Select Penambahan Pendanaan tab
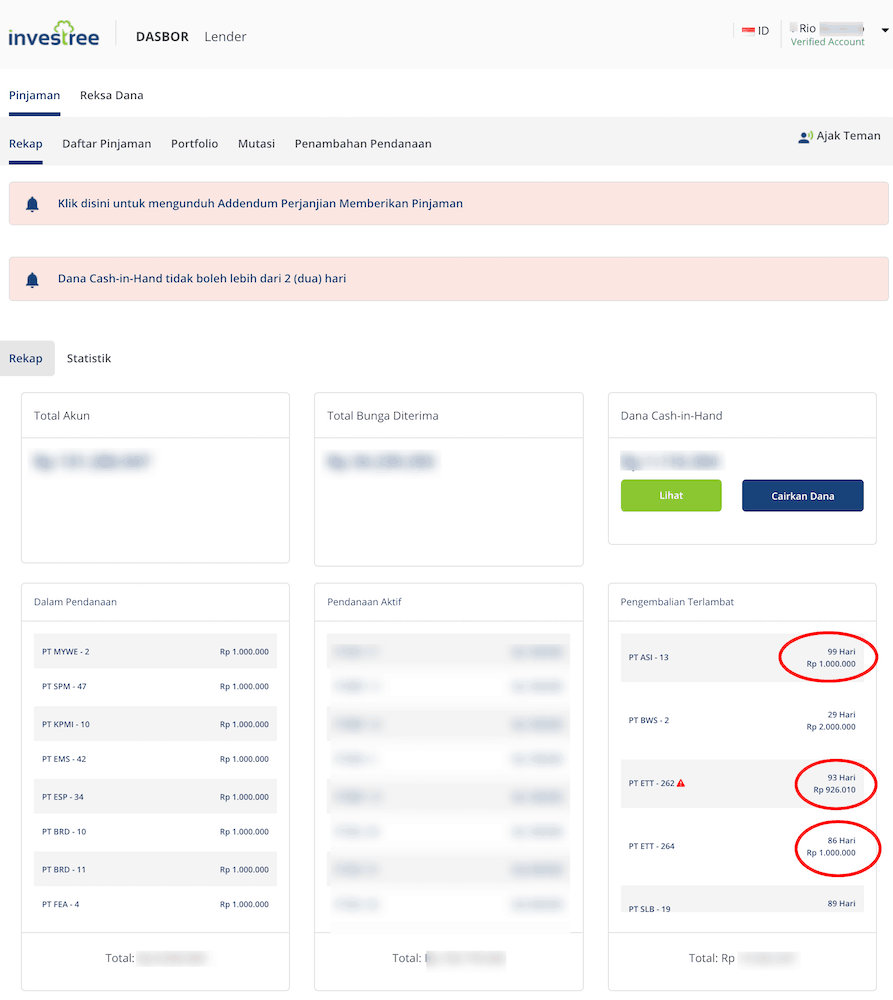 coord(363,144)
